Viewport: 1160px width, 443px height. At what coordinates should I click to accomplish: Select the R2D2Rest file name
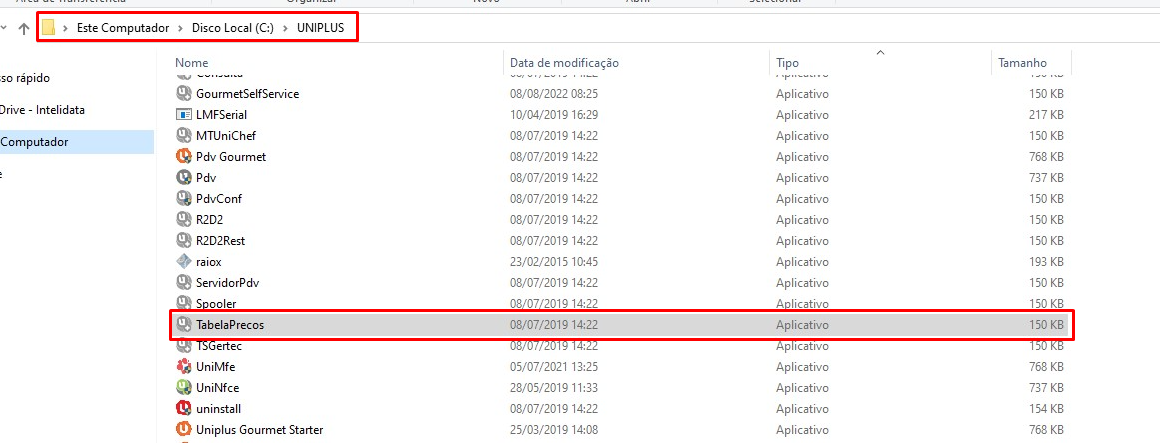[x=220, y=240]
